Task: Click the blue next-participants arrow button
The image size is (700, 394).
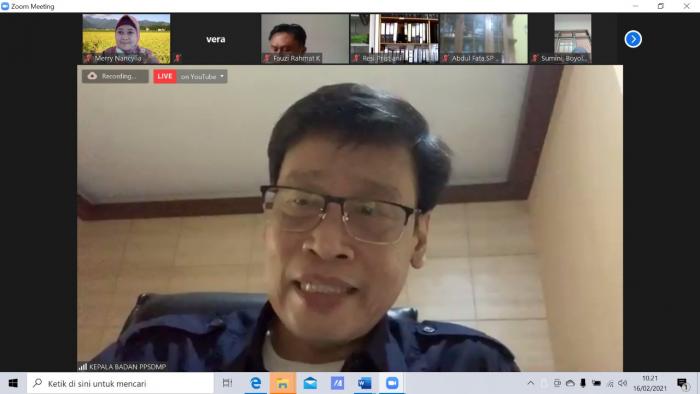Action: click(x=633, y=39)
